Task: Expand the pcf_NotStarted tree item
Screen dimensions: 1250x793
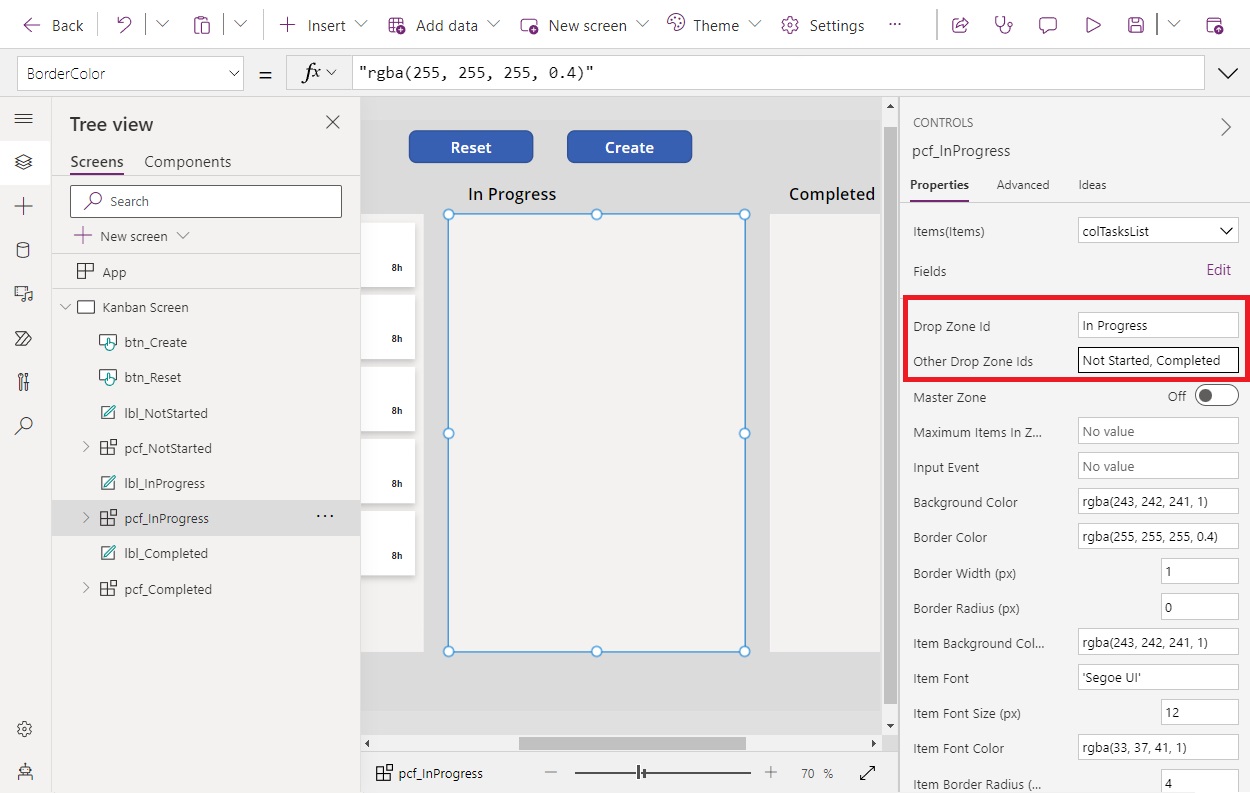Action: point(86,448)
